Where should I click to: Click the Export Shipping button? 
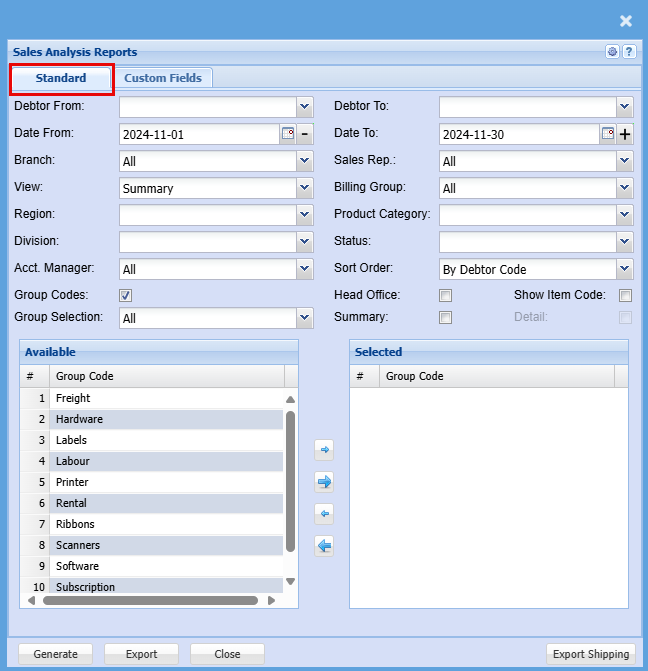point(590,654)
